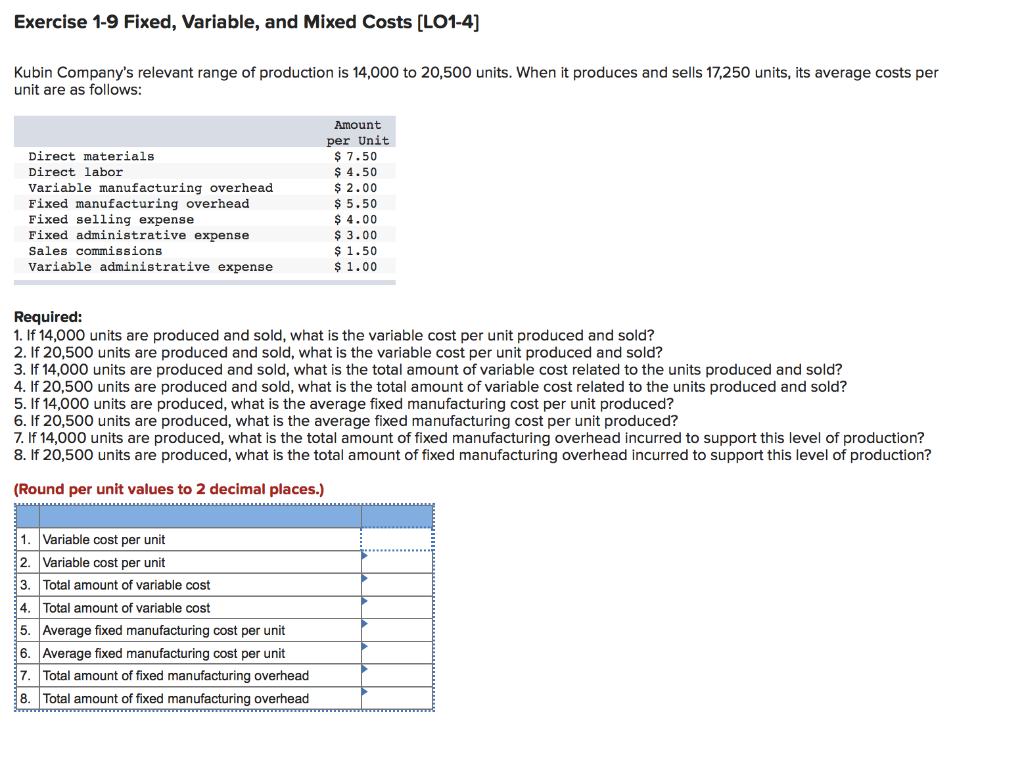Image resolution: width=1024 pixels, height=769 pixels.
Task: Click the Exercise 1-9 title heading
Action: point(247,21)
